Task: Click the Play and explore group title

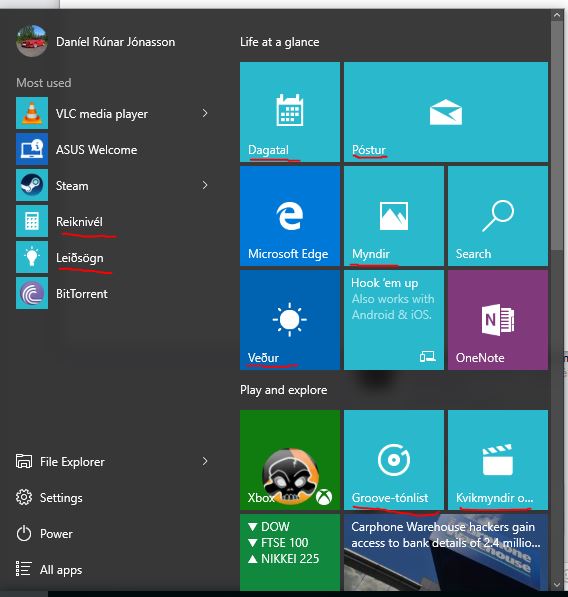Action: pos(284,390)
